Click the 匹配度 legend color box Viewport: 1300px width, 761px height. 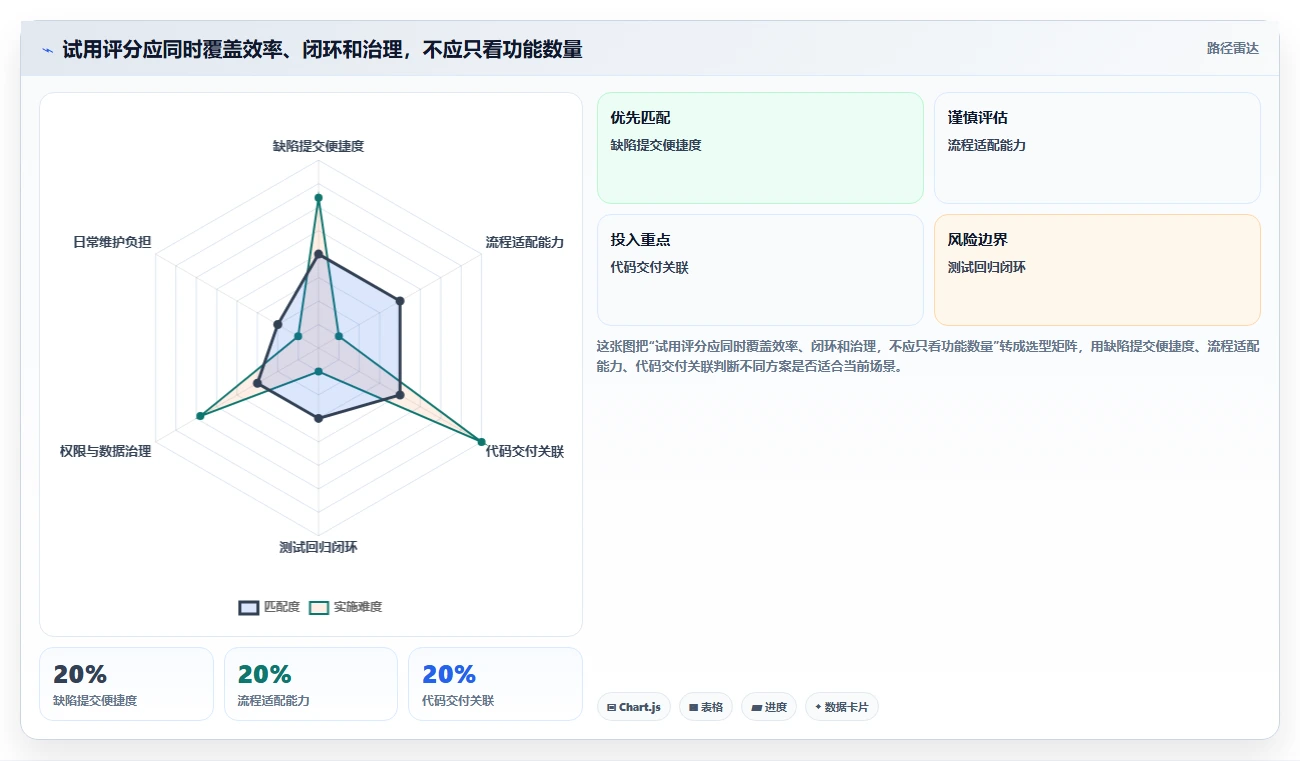coord(249,607)
